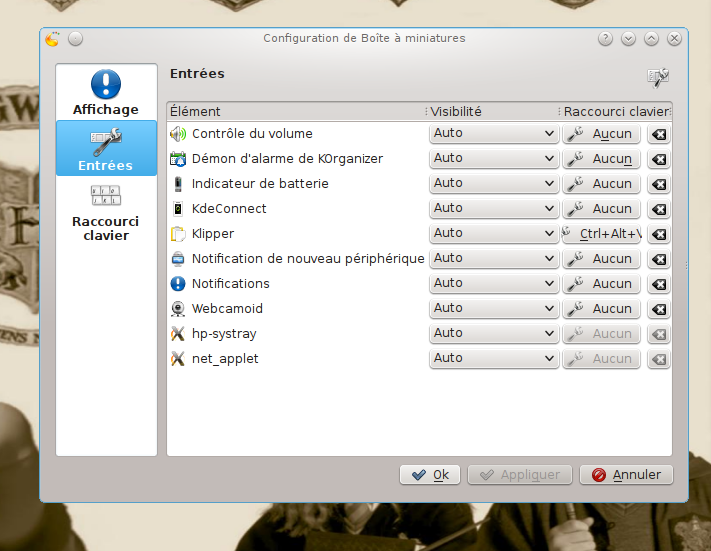
Task: Set shortcut for Notifications (Aucun)
Action: pos(601,284)
